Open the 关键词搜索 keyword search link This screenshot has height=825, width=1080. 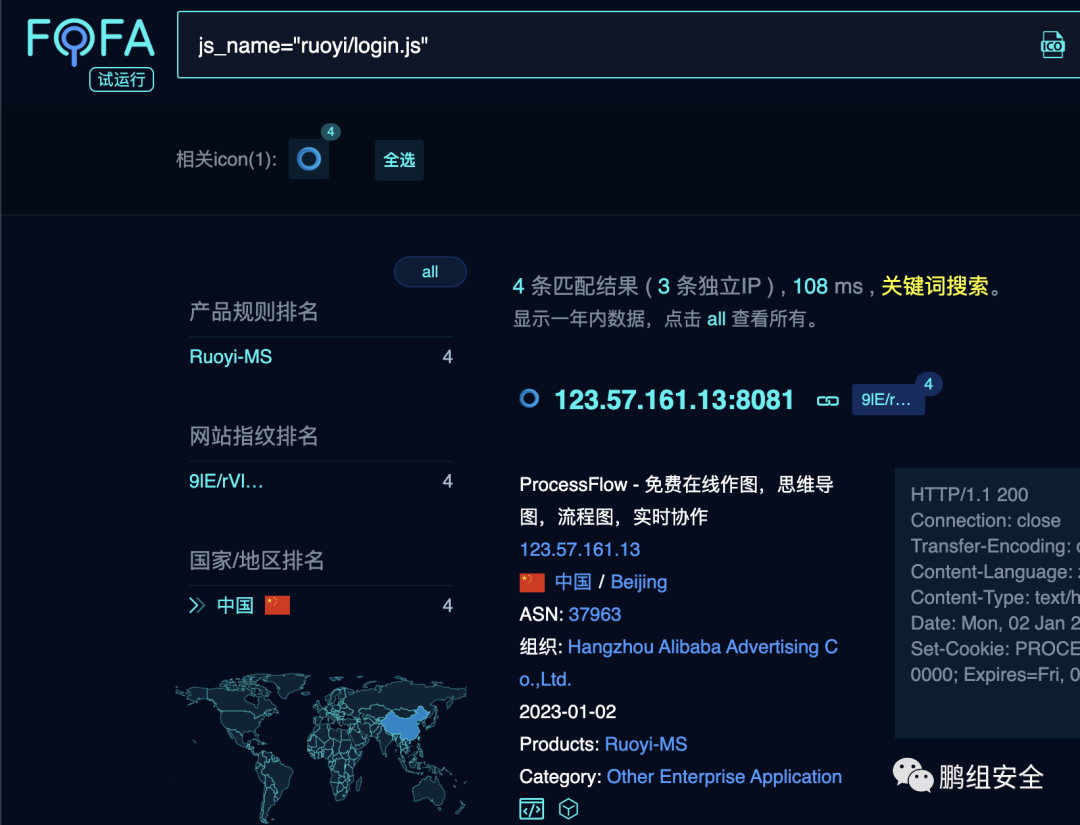935,286
